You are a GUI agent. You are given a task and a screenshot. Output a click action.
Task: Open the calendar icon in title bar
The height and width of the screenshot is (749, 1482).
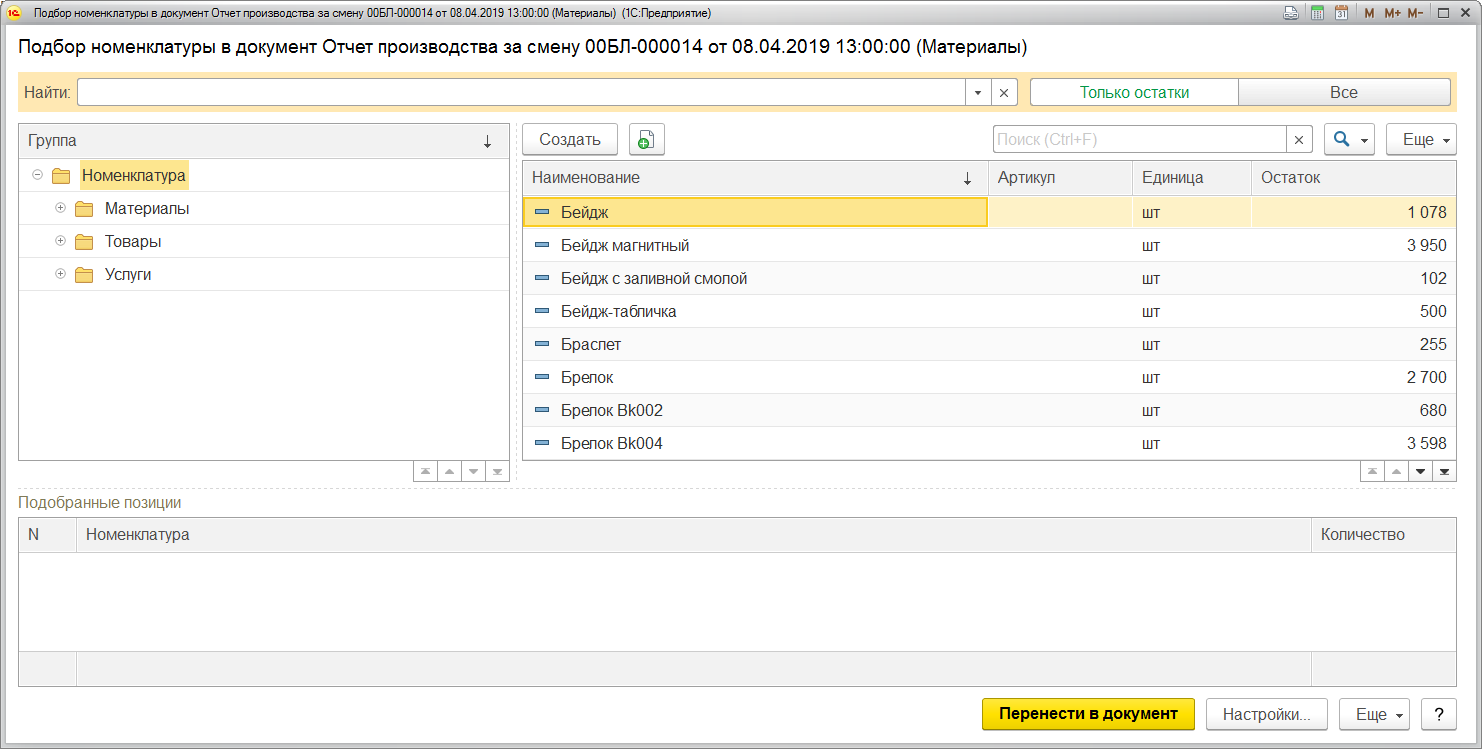click(1341, 13)
